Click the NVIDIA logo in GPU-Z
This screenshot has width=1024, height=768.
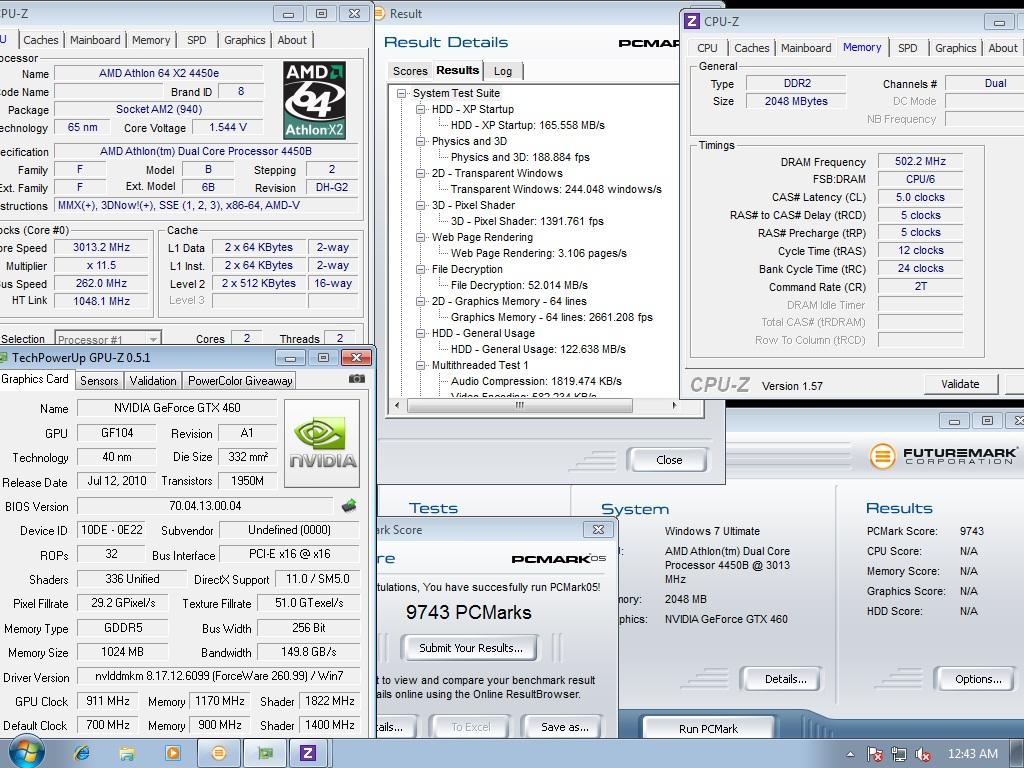[x=322, y=443]
